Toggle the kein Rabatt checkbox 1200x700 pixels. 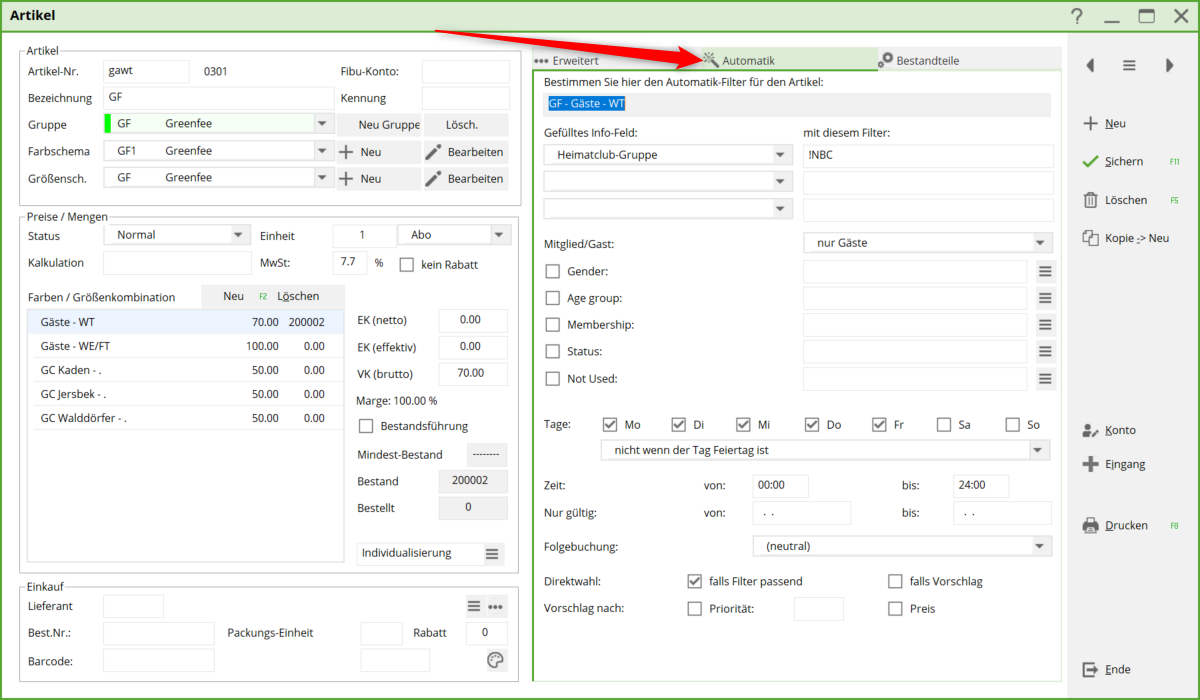tap(407, 265)
